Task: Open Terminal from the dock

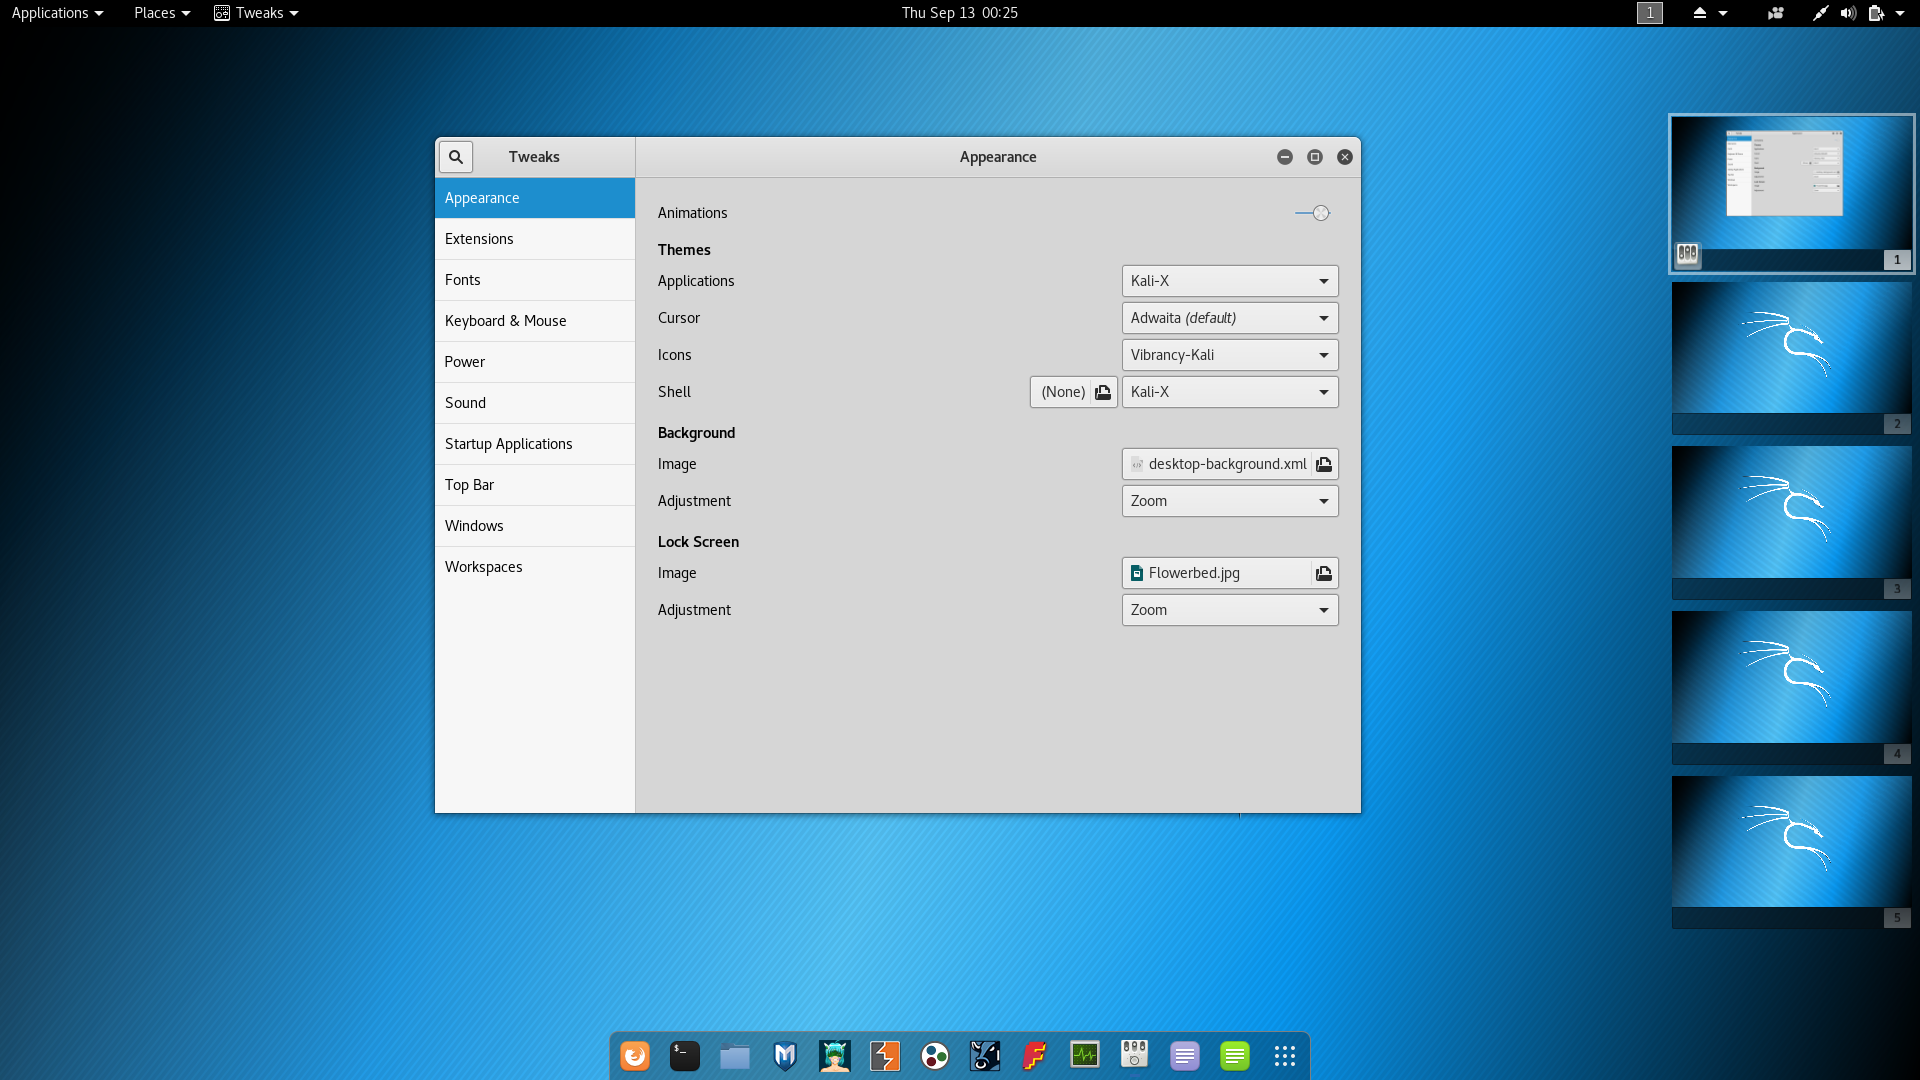Action: [x=685, y=1056]
